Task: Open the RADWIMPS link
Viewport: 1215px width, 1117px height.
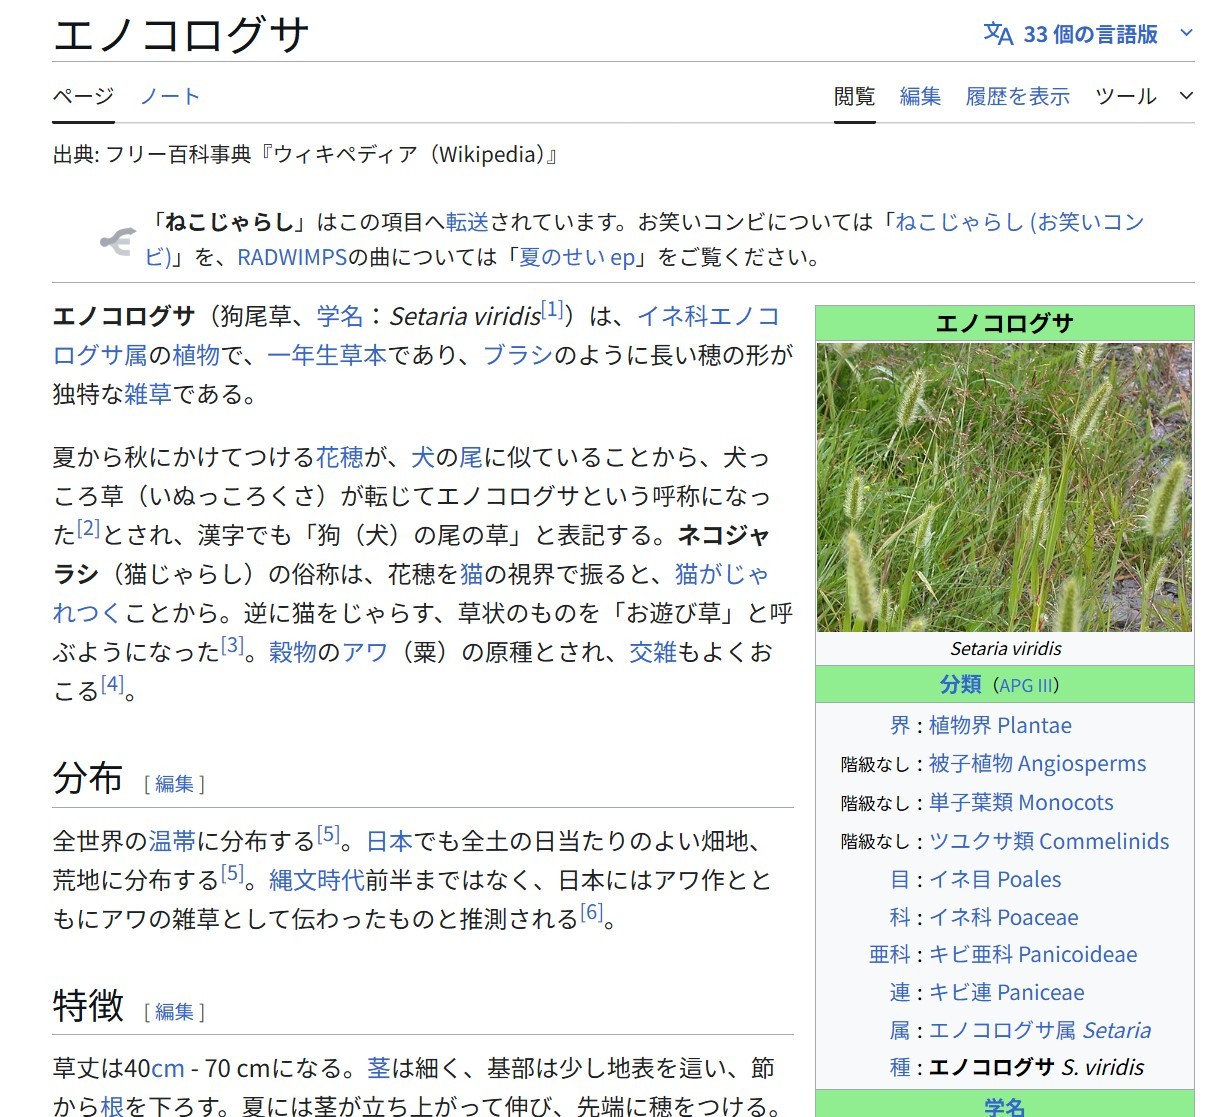Action: click(x=292, y=257)
